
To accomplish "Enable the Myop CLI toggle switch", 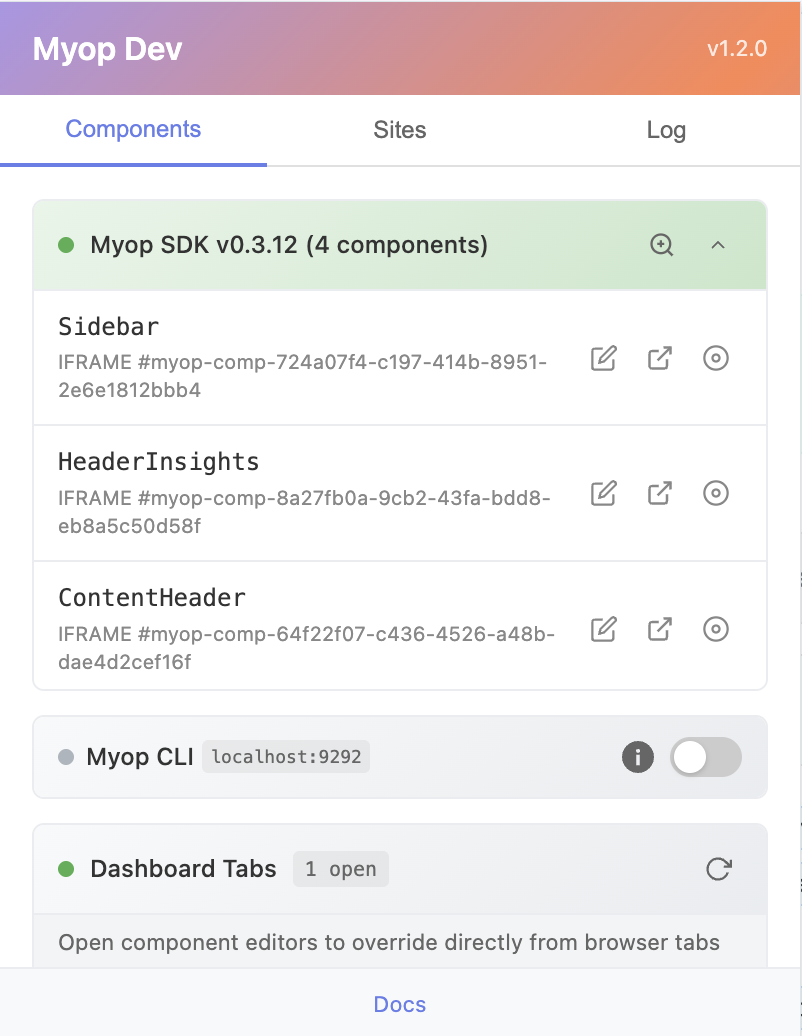I will (705, 757).
